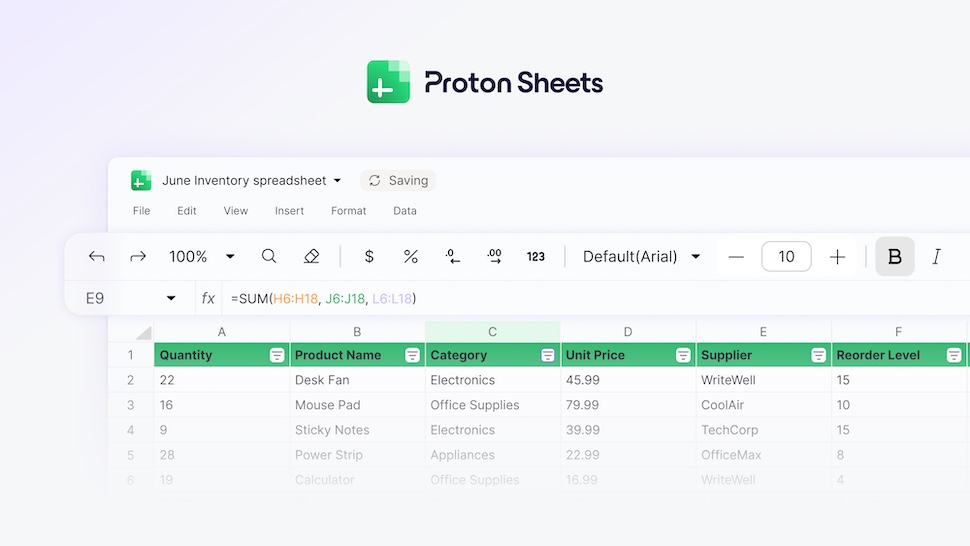
Task: Open the Format menu
Action: 348,211
